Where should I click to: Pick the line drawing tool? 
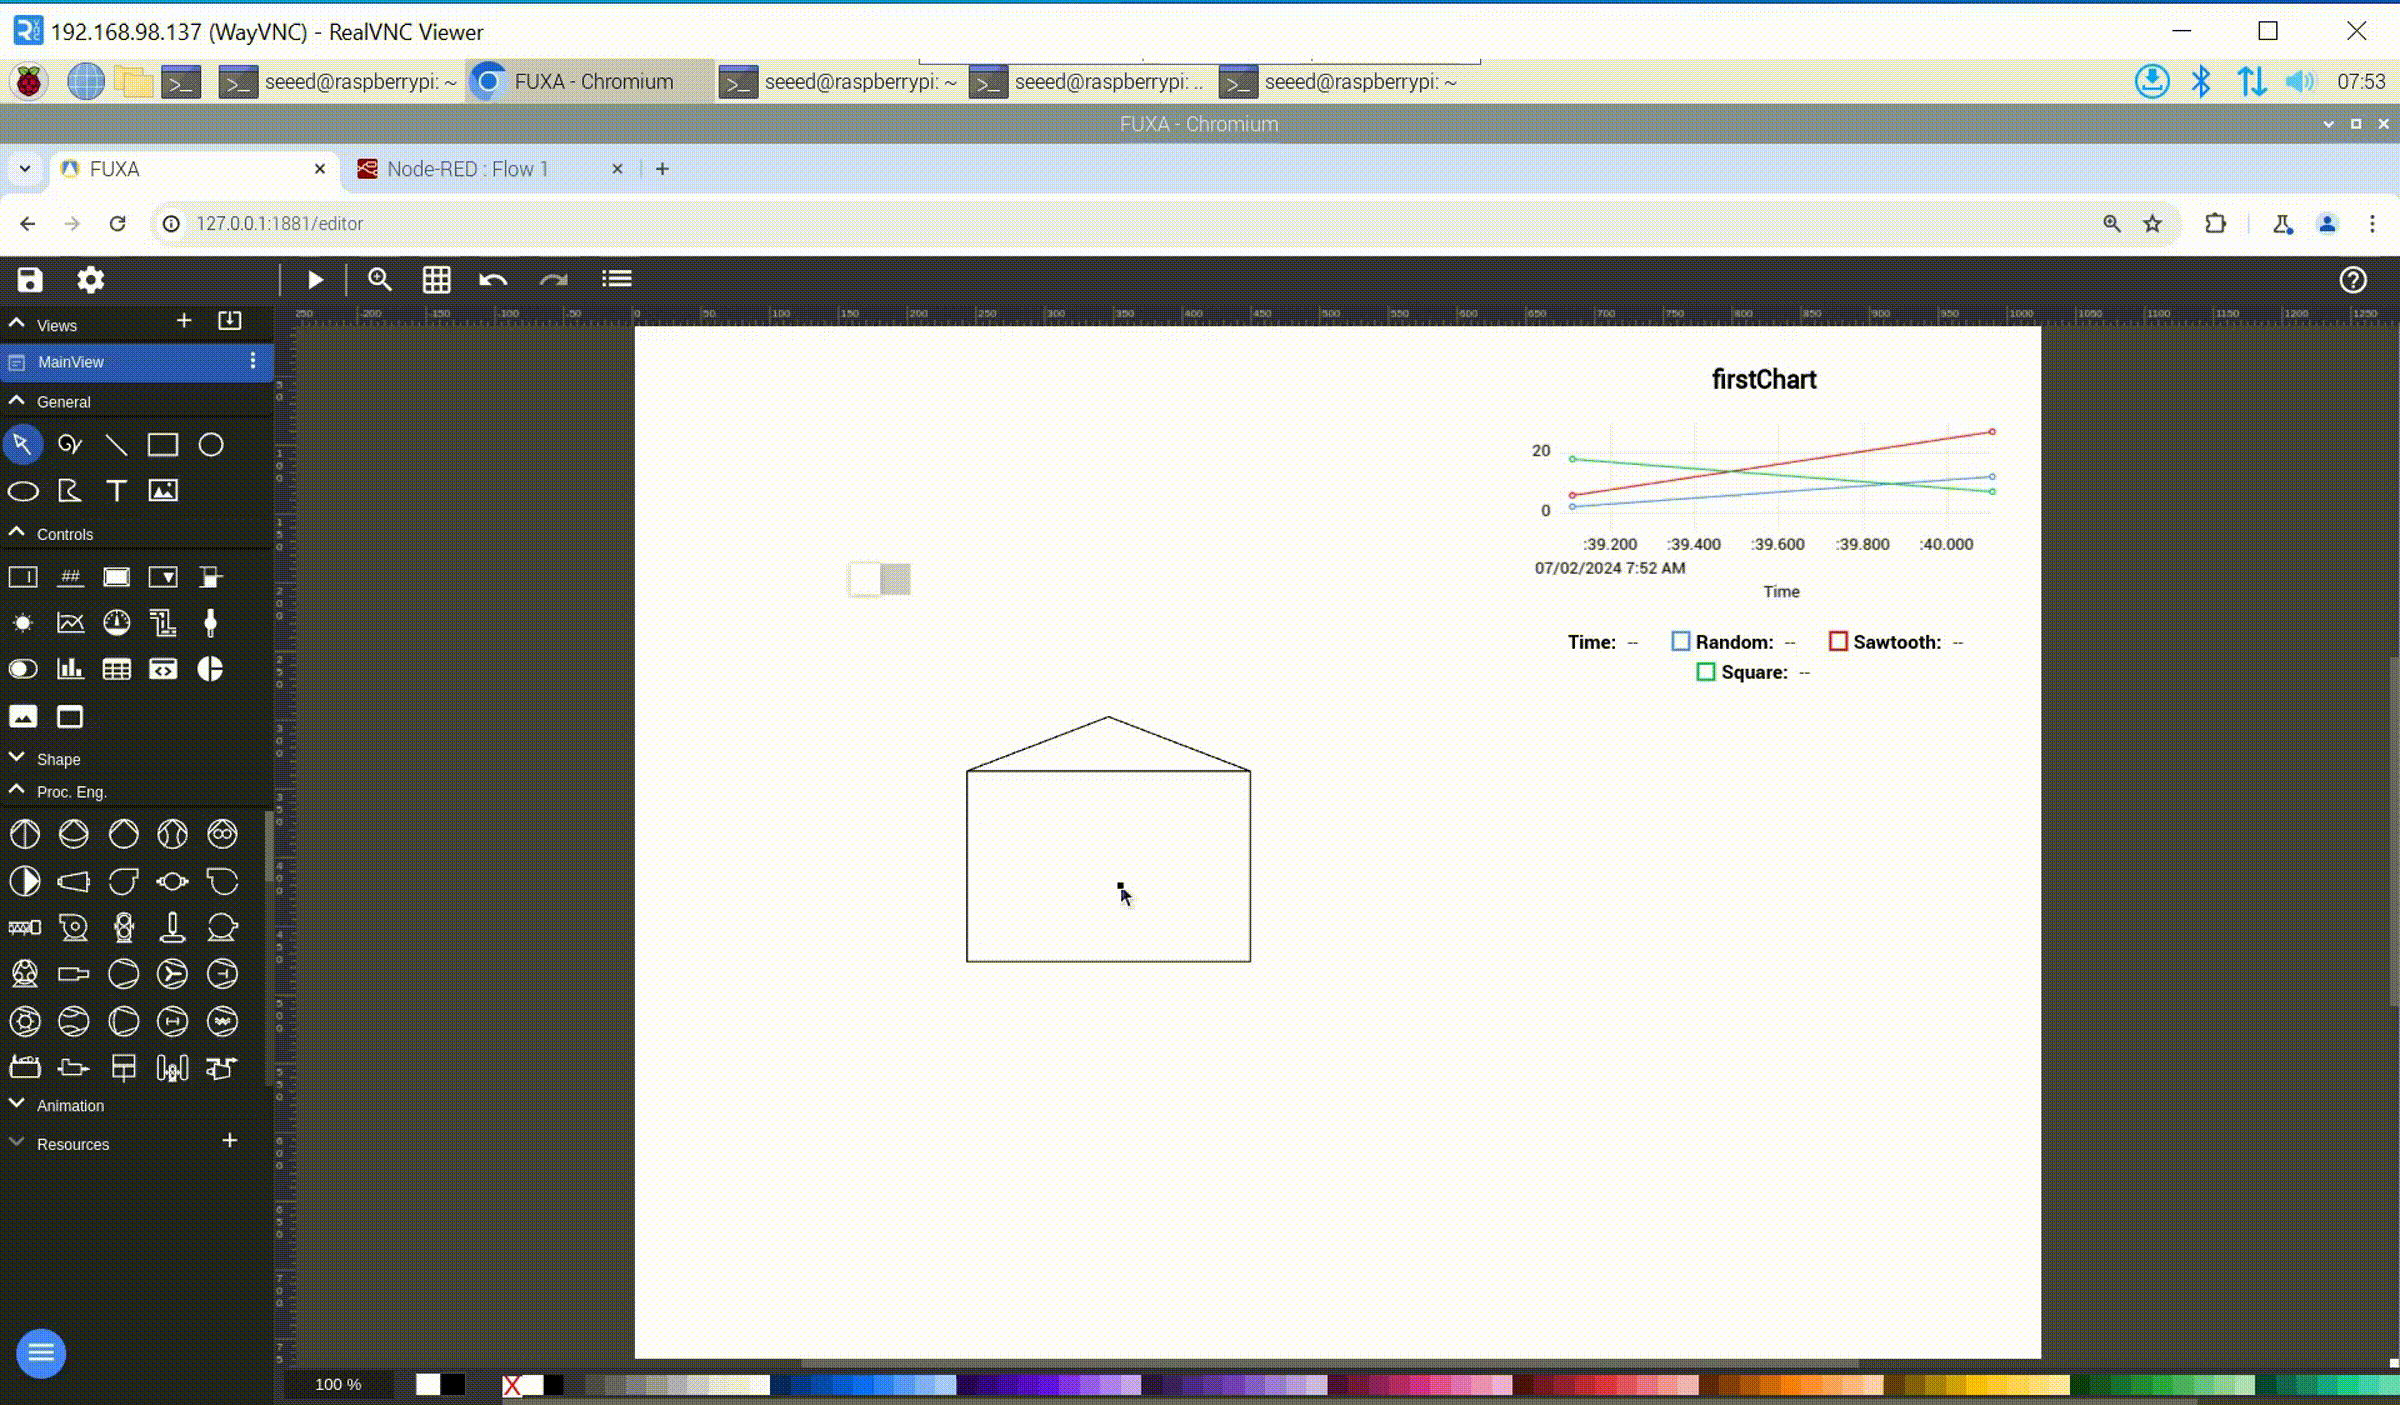[116, 445]
